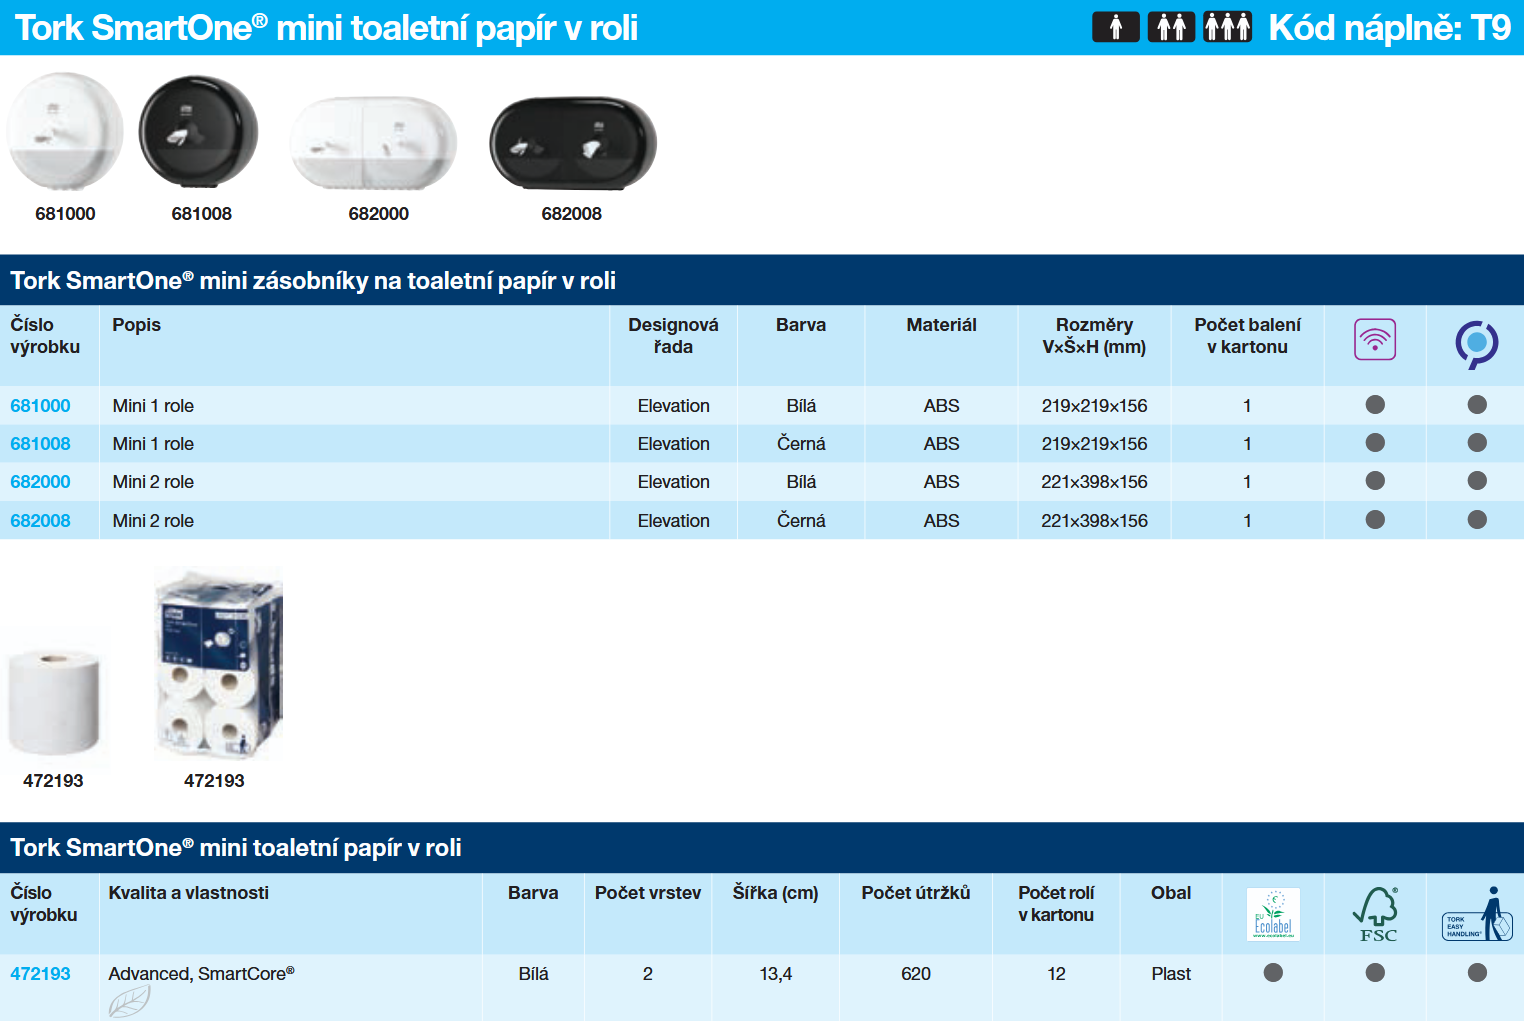Click the EU Ecolabel icon

point(1273,914)
